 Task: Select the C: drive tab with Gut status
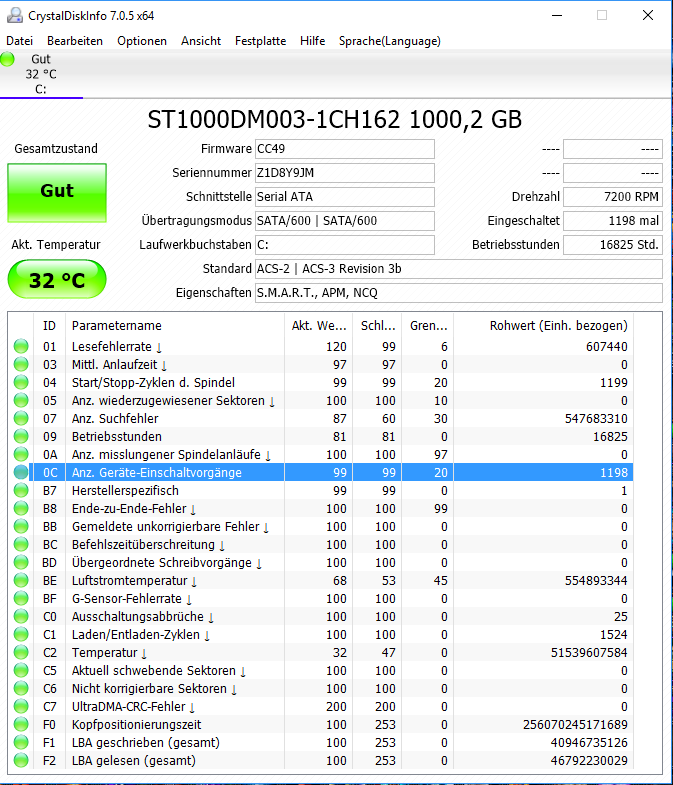[41, 74]
